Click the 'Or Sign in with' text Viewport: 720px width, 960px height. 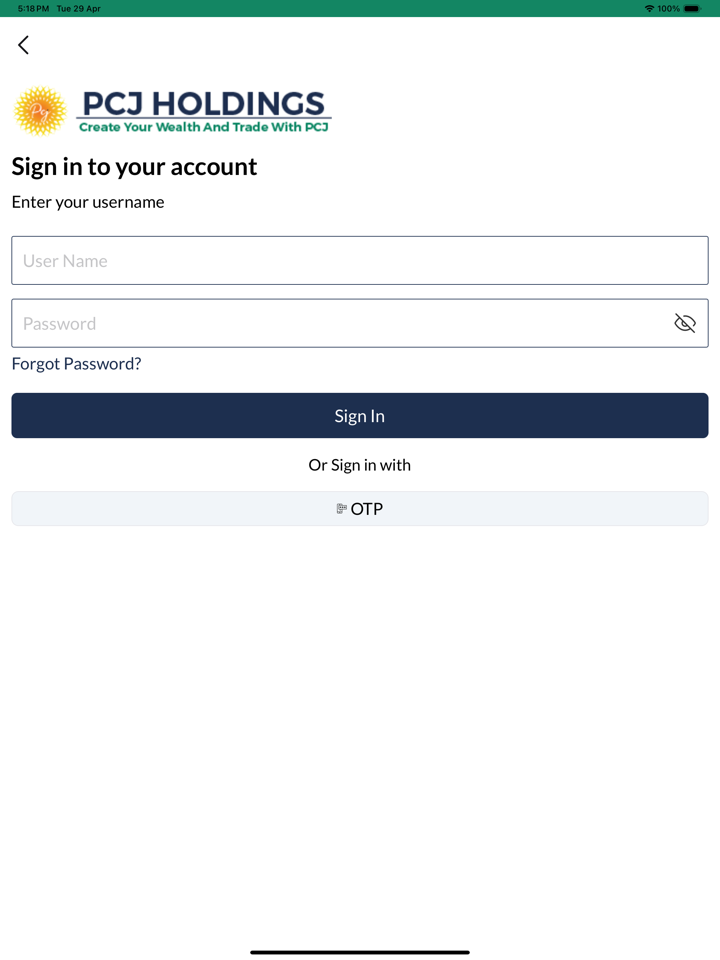pos(360,465)
